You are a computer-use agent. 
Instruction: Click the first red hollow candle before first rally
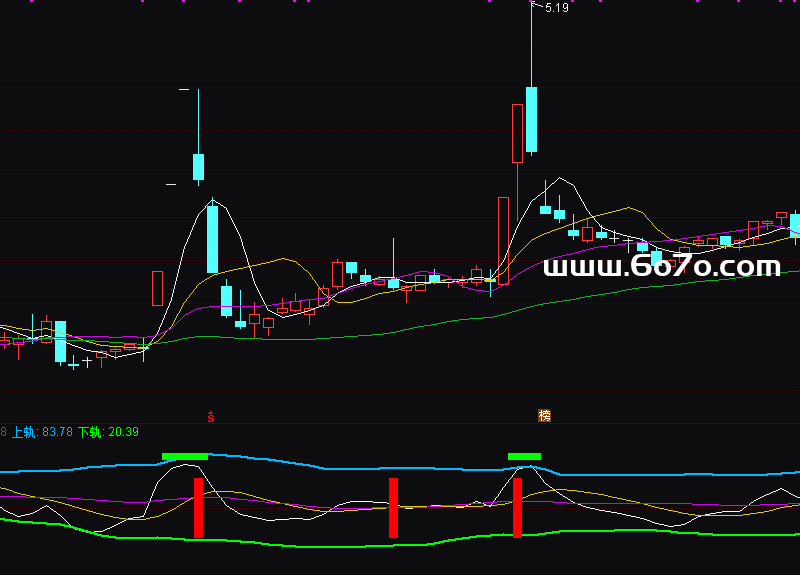pos(157,288)
